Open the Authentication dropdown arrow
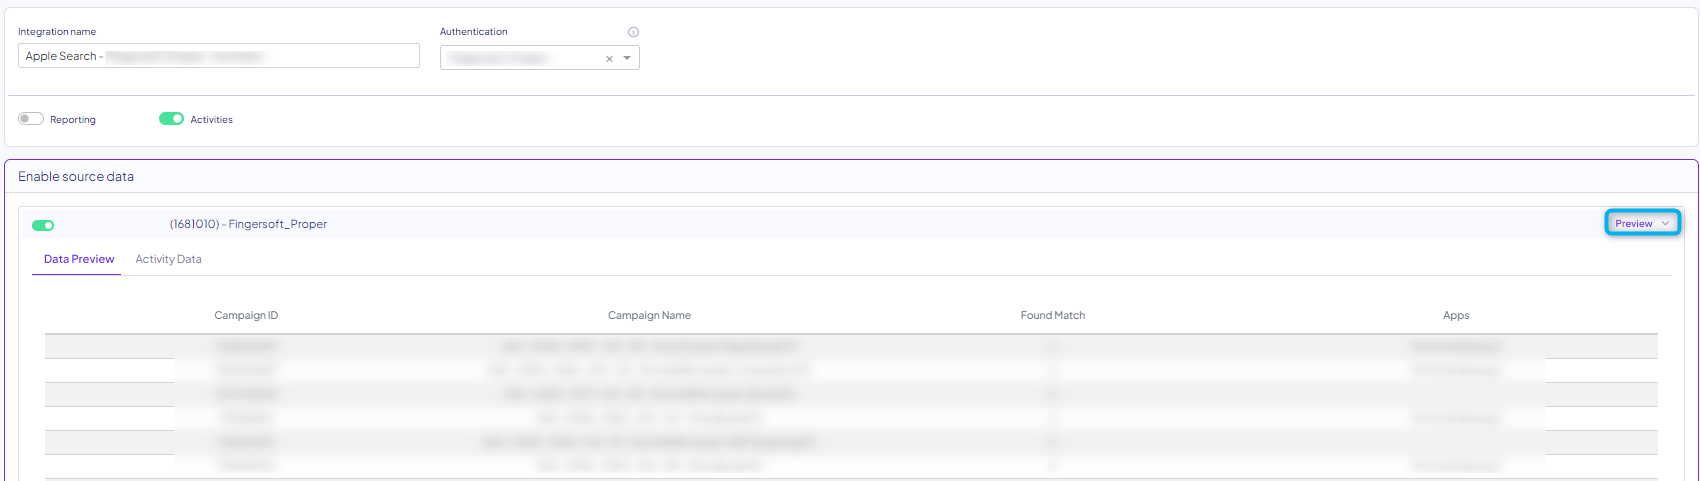 pyautogui.click(x=627, y=58)
